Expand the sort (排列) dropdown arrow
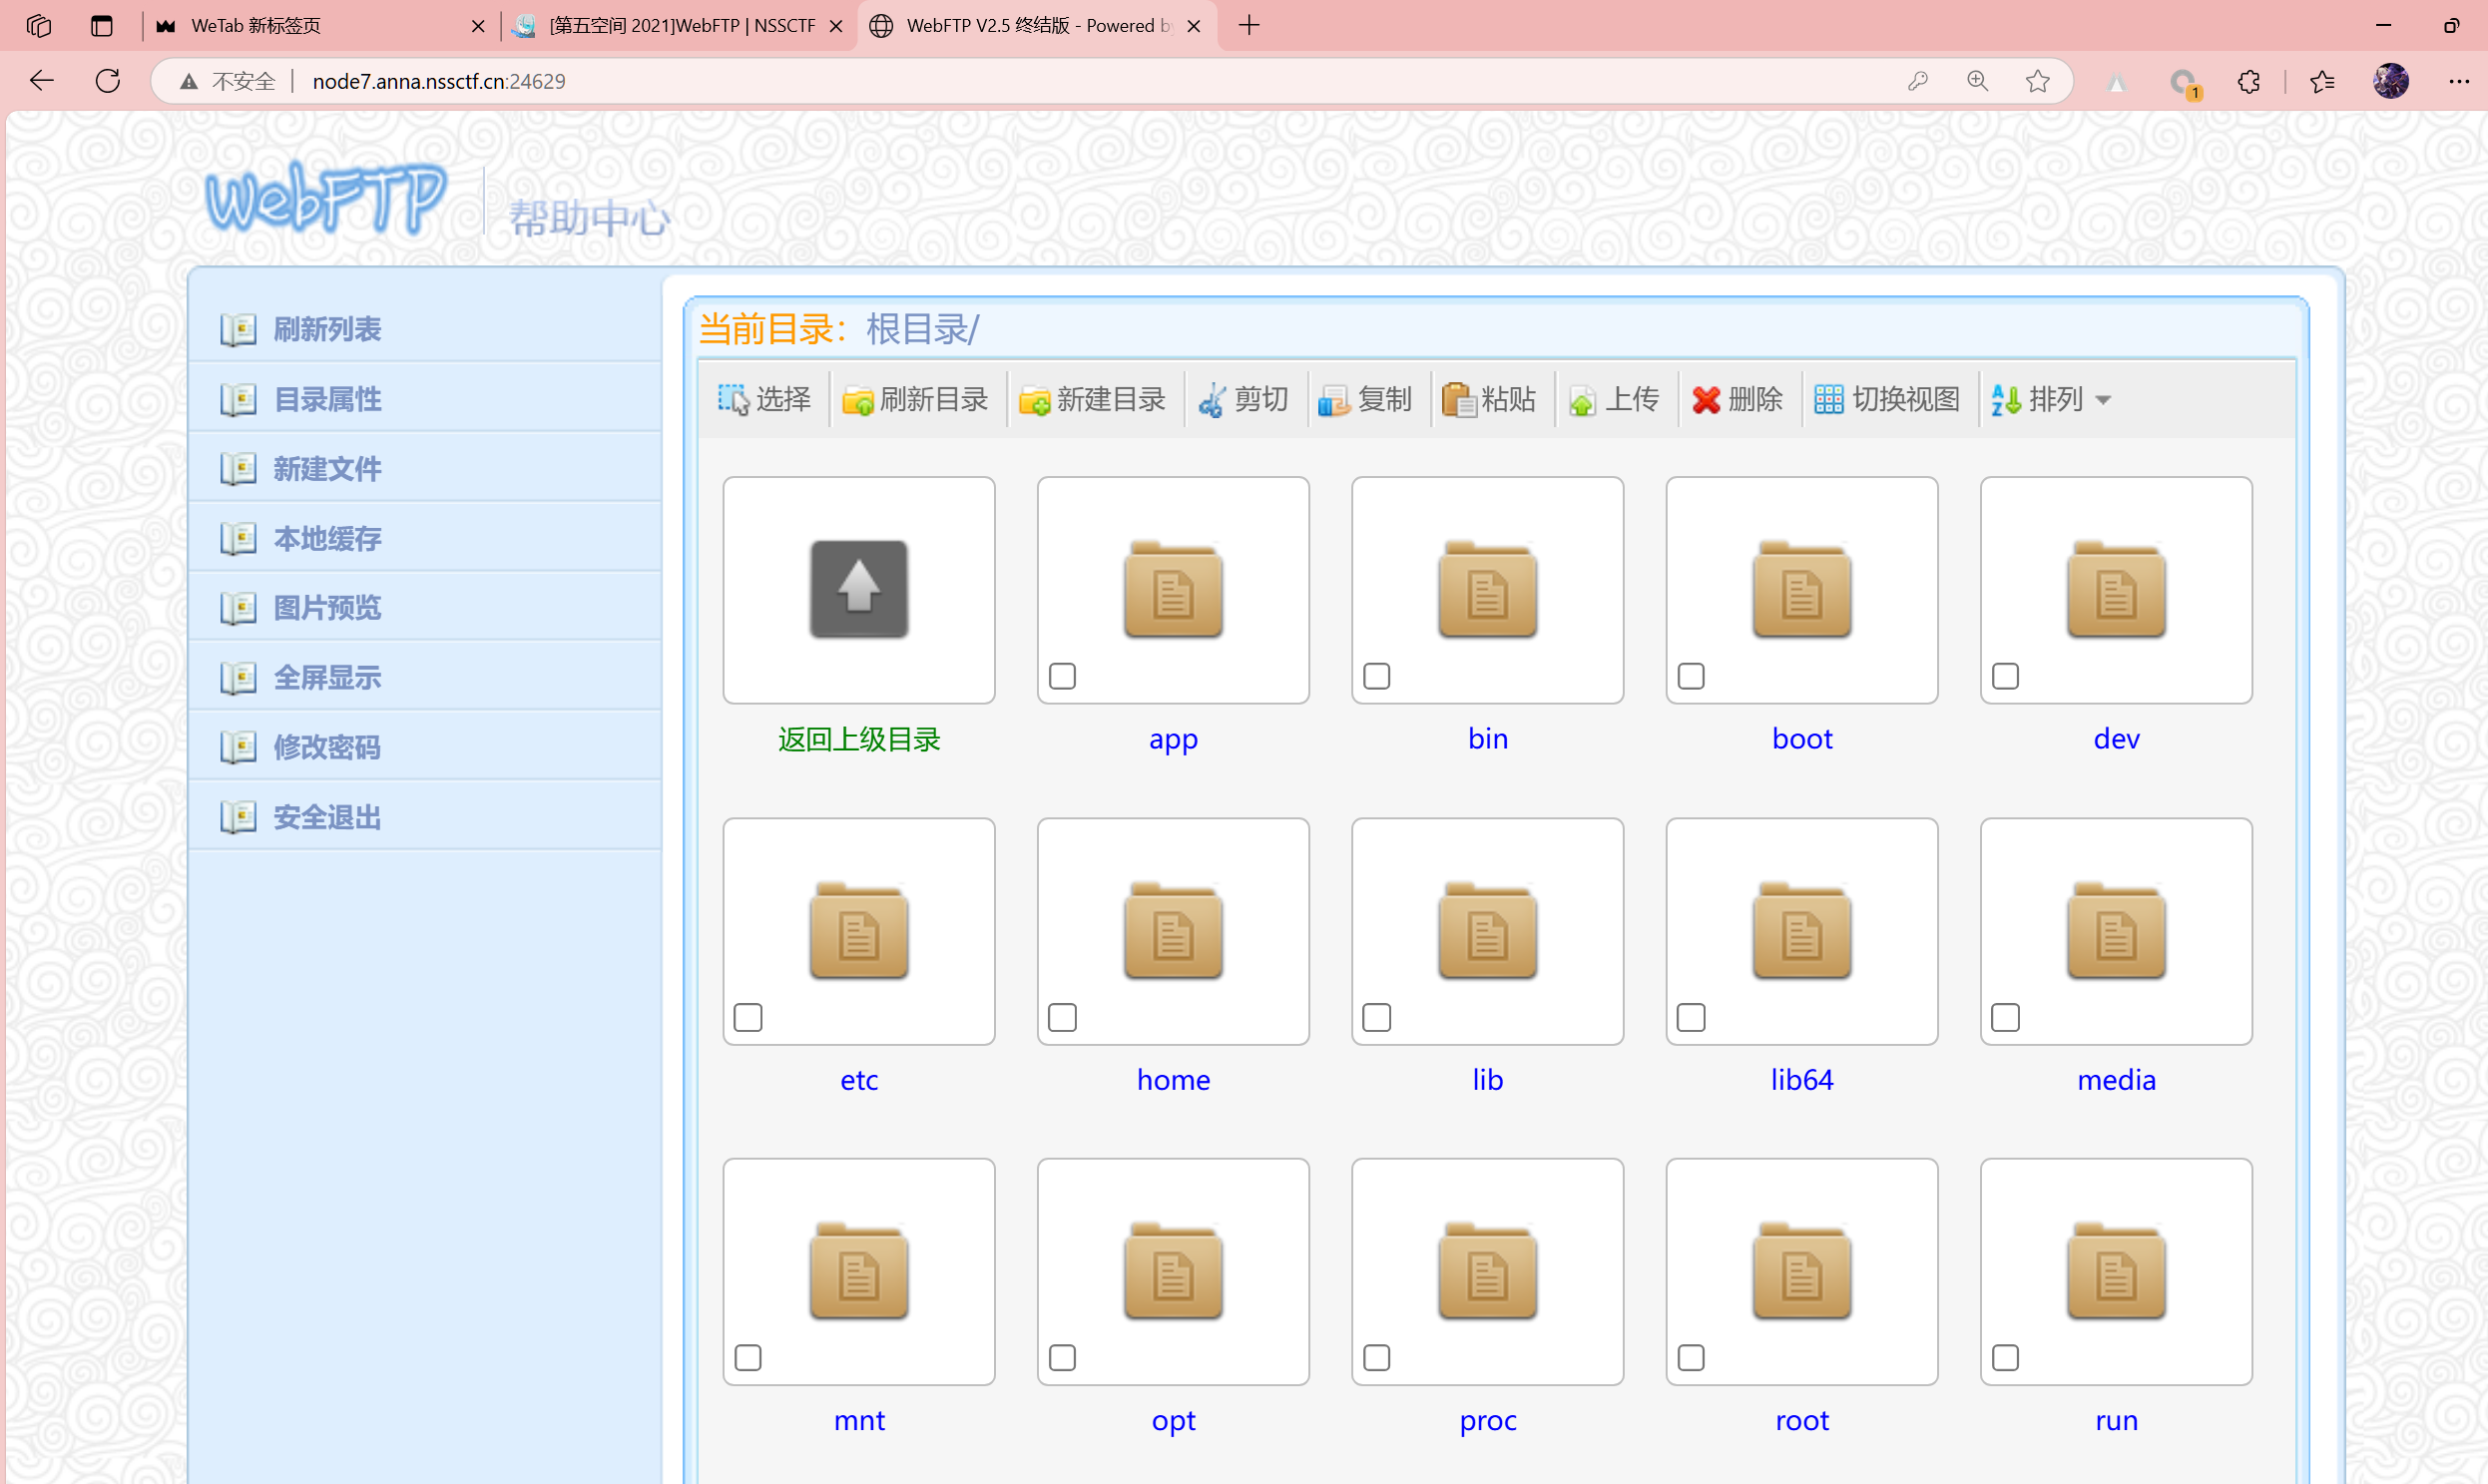 tap(2103, 401)
